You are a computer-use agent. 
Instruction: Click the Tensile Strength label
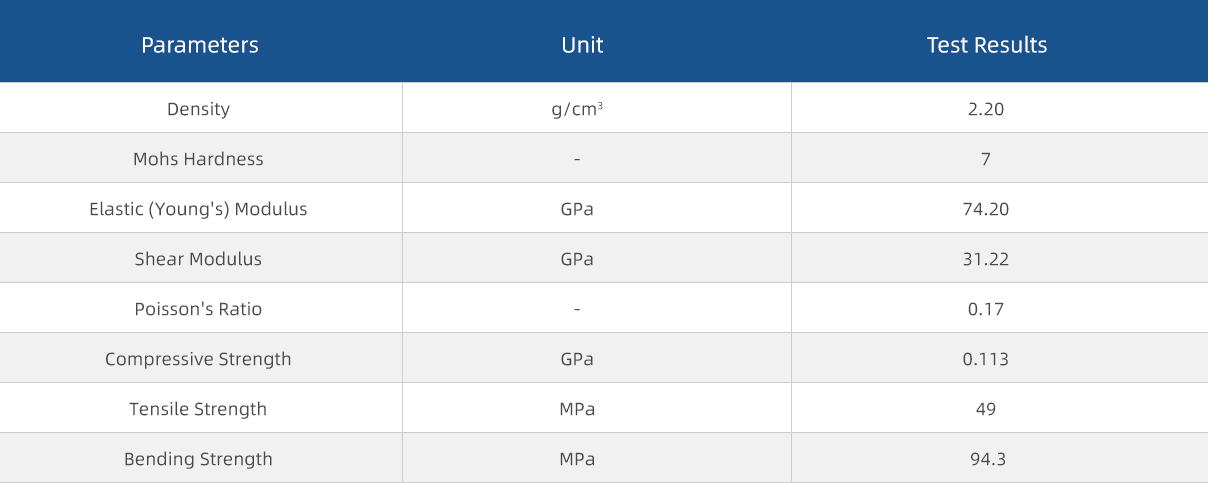pyautogui.click(x=198, y=409)
